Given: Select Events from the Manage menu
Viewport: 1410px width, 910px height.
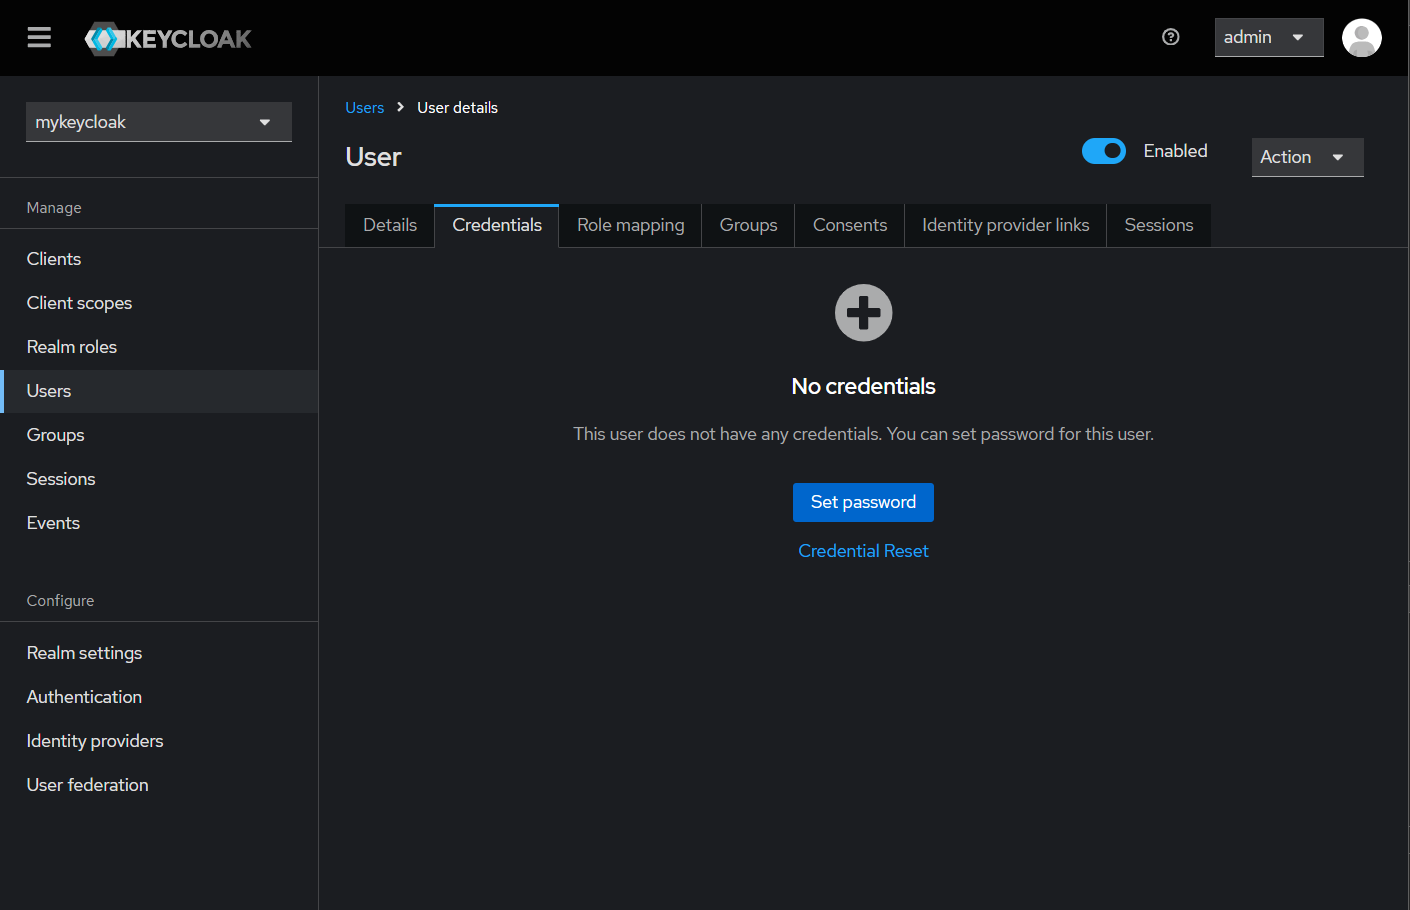Looking at the screenshot, I should point(53,523).
